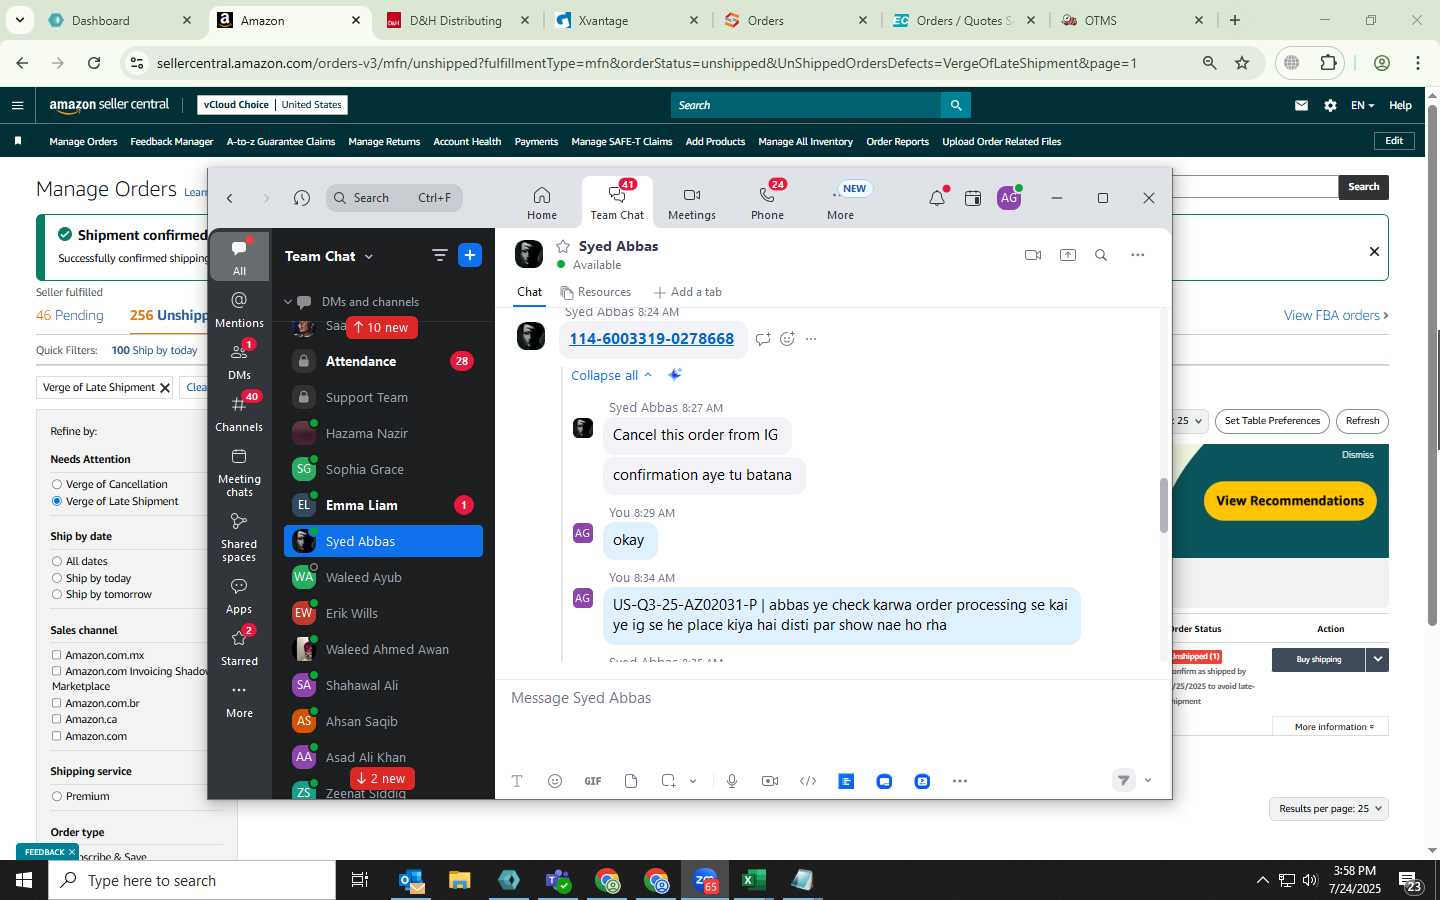Open order link 114-6003319-0278668
Image resolution: width=1440 pixels, height=900 pixels.
coord(651,339)
